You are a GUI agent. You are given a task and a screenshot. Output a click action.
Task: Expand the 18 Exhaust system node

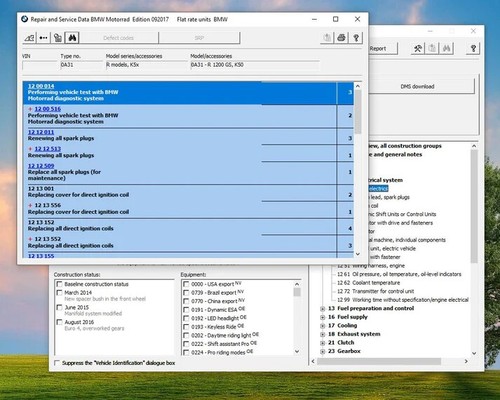coord(323,334)
